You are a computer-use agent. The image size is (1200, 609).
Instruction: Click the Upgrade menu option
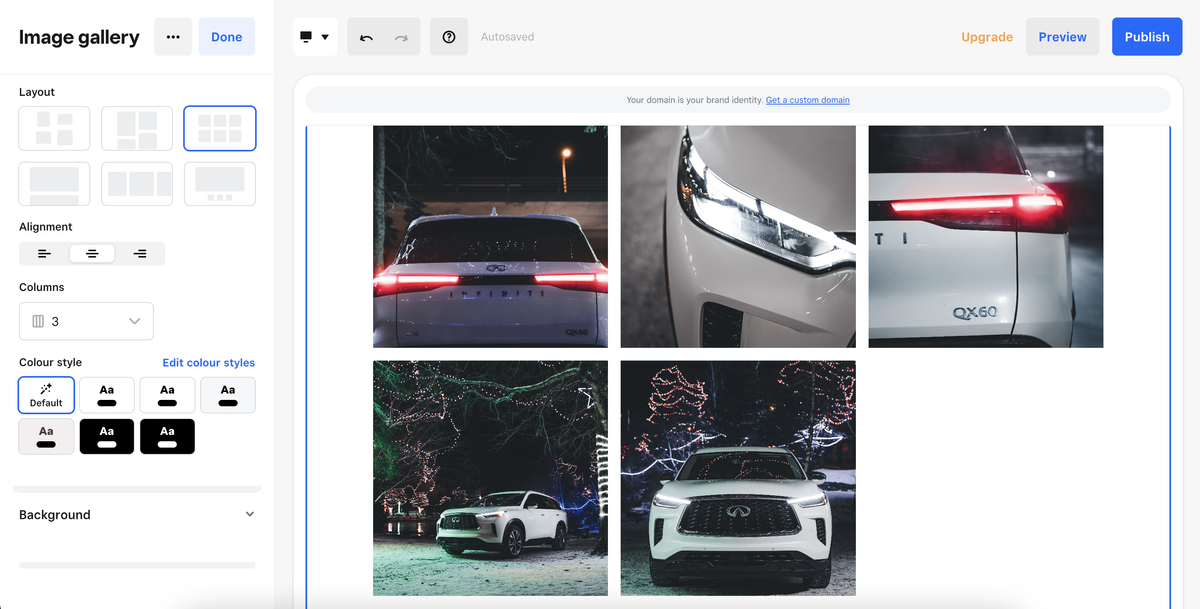coord(987,36)
